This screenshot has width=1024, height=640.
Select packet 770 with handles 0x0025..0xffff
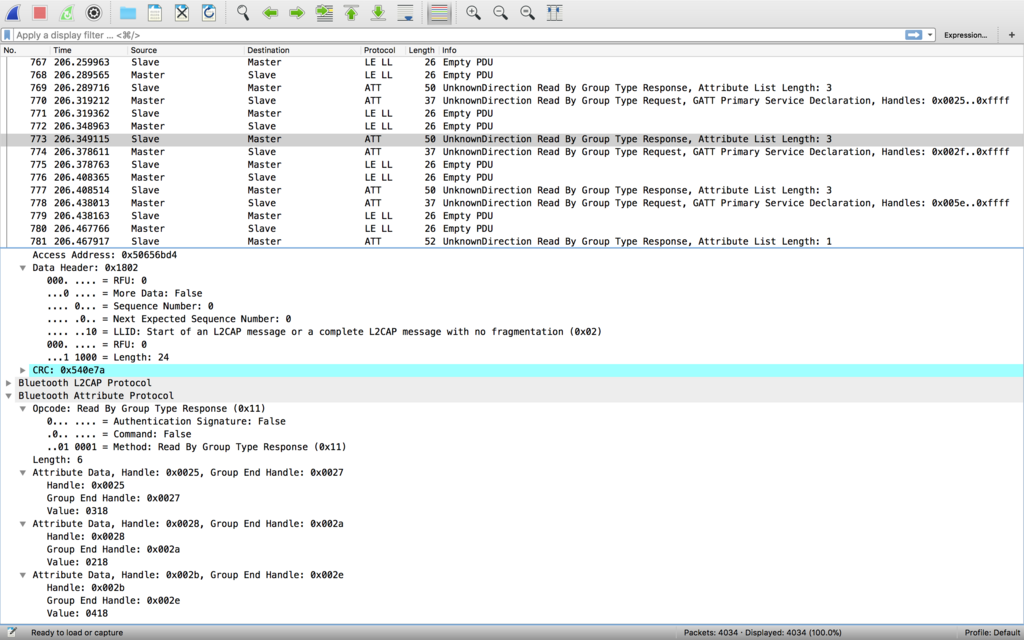click(512, 101)
